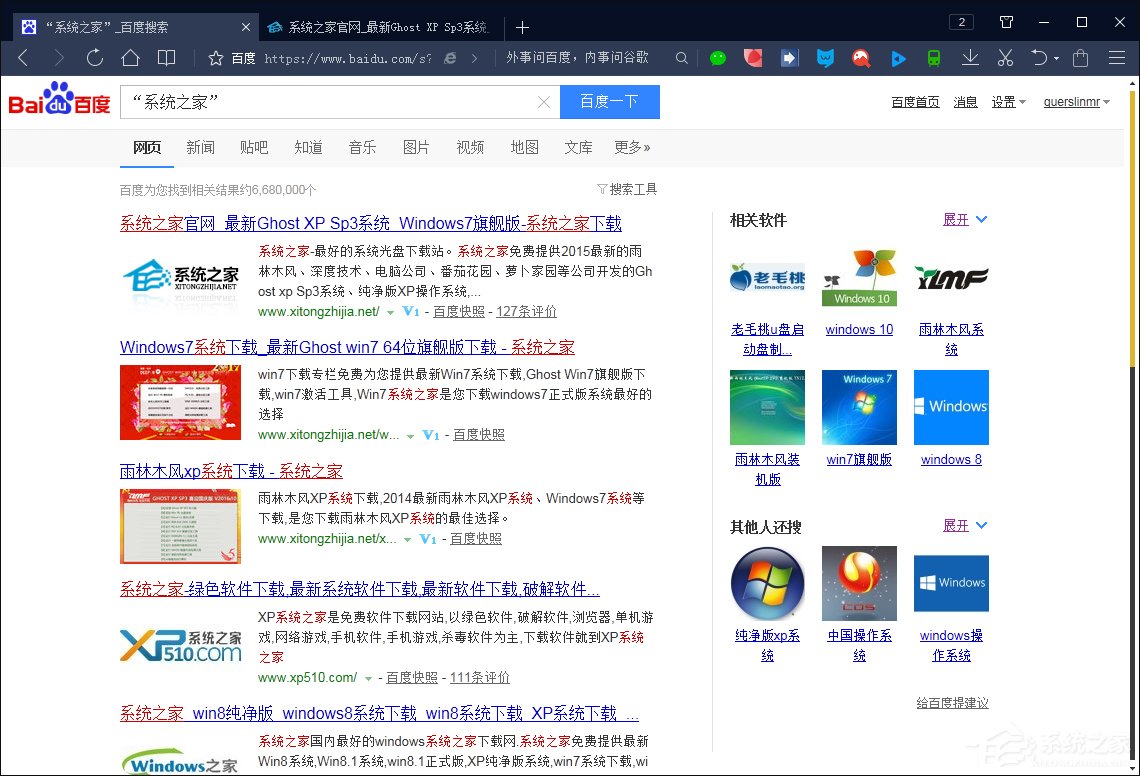Click the 百度一下 search button
This screenshot has width=1140, height=776.
click(x=609, y=102)
